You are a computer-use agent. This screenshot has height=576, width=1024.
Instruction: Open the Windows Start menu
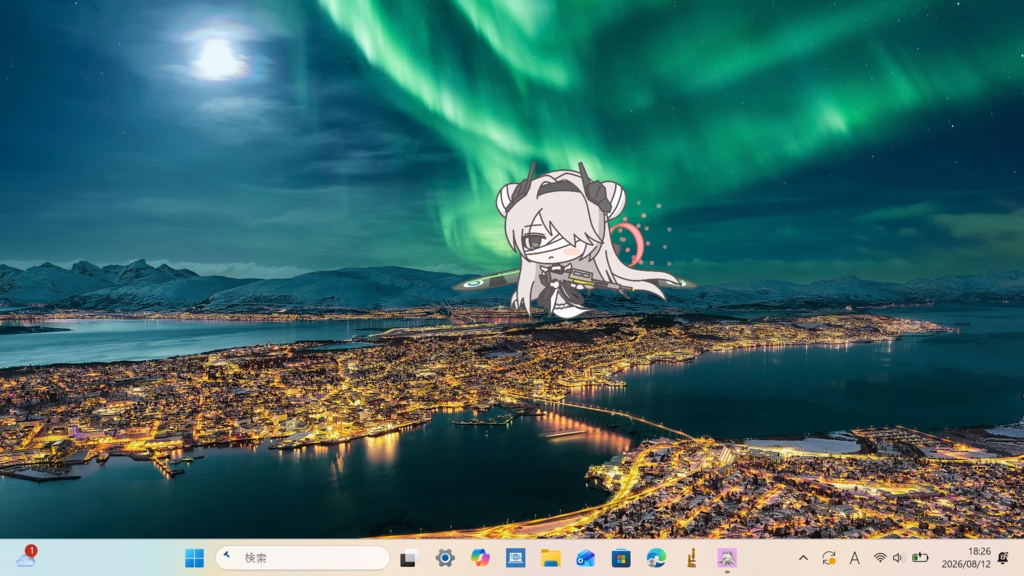coord(194,558)
